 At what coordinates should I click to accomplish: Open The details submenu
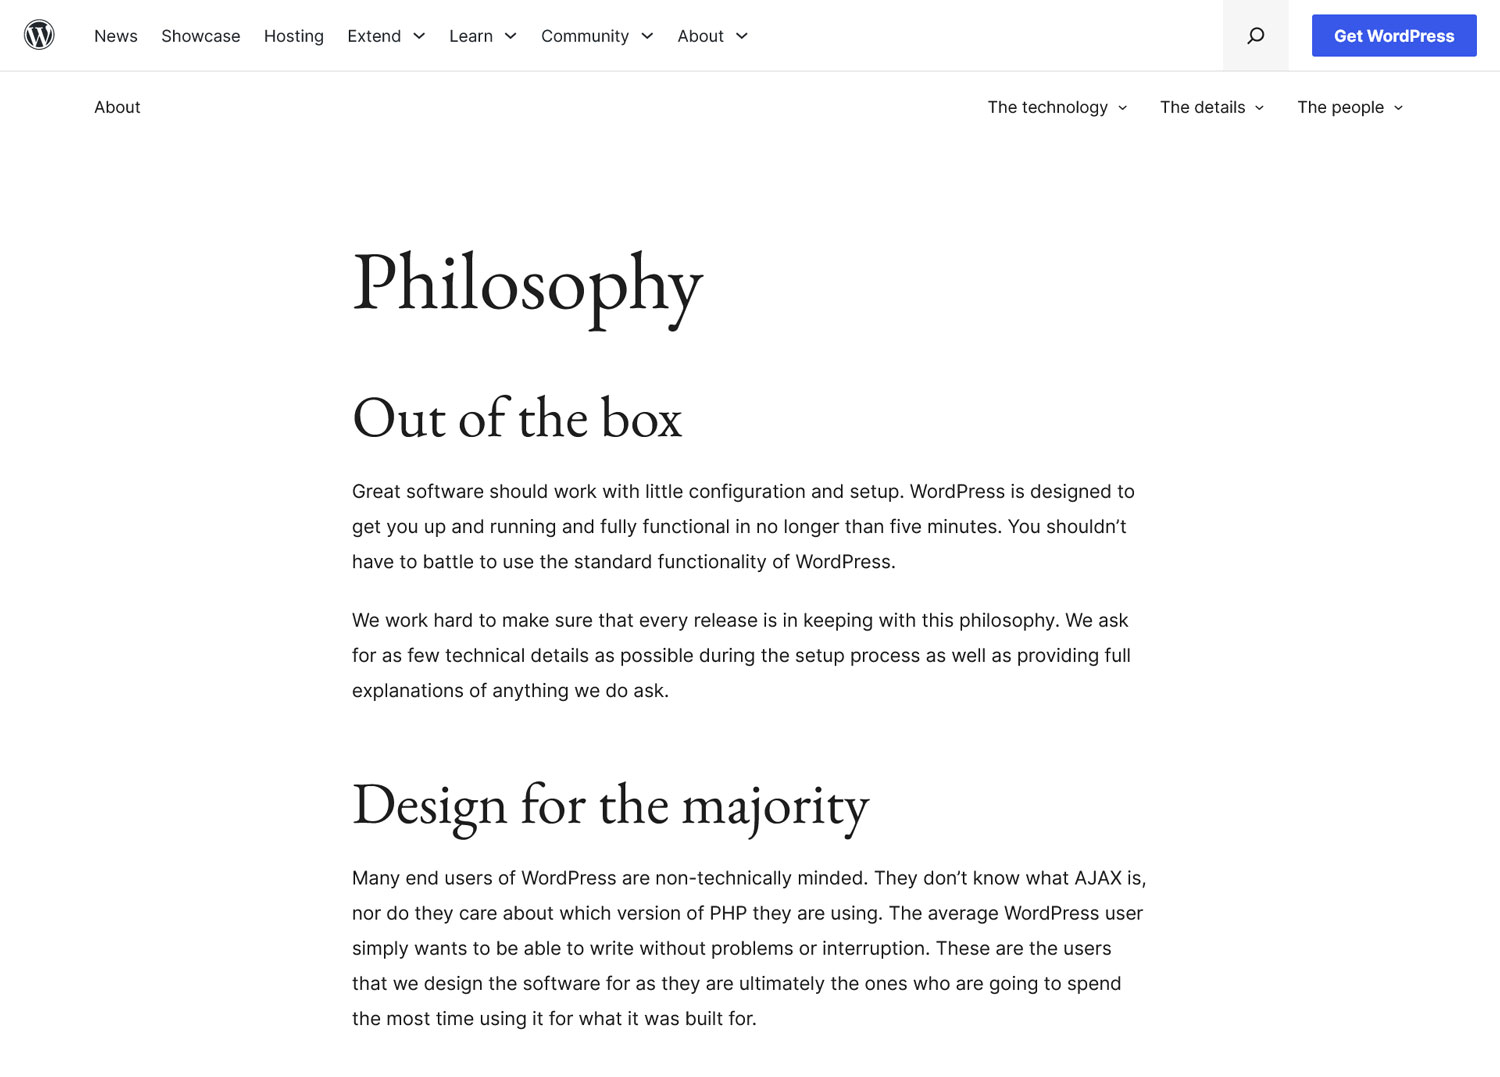pos(1203,107)
